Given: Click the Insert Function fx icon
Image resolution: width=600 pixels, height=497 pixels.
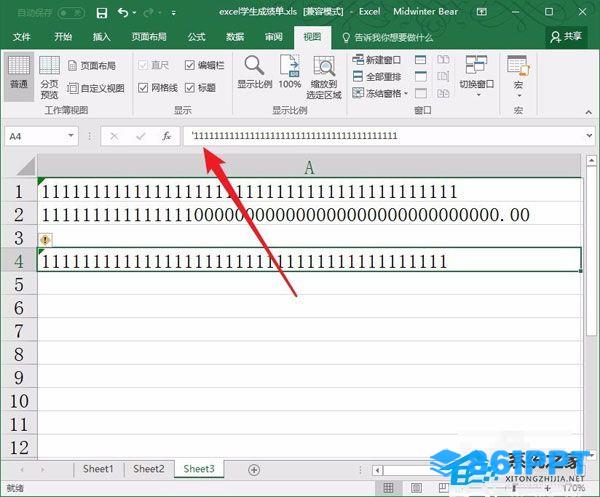Looking at the screenshot, I should click(166, 136).
